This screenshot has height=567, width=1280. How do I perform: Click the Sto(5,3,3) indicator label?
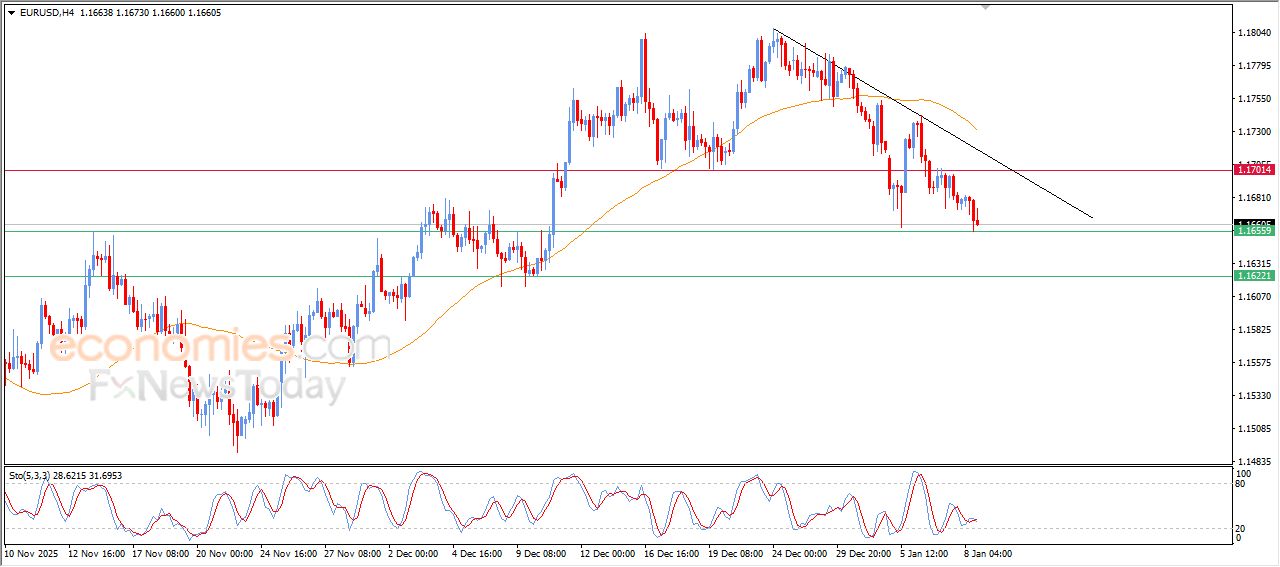point(33,476)
